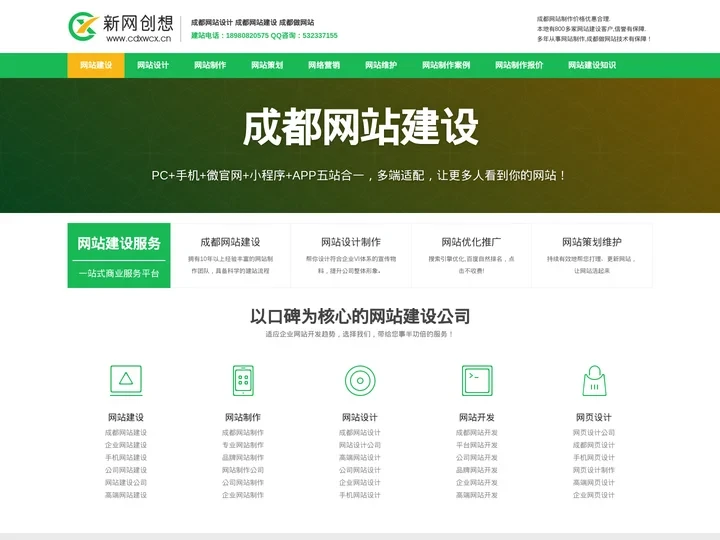
Task: Open the 手机网页设计 link
Action: coord(594,457)
